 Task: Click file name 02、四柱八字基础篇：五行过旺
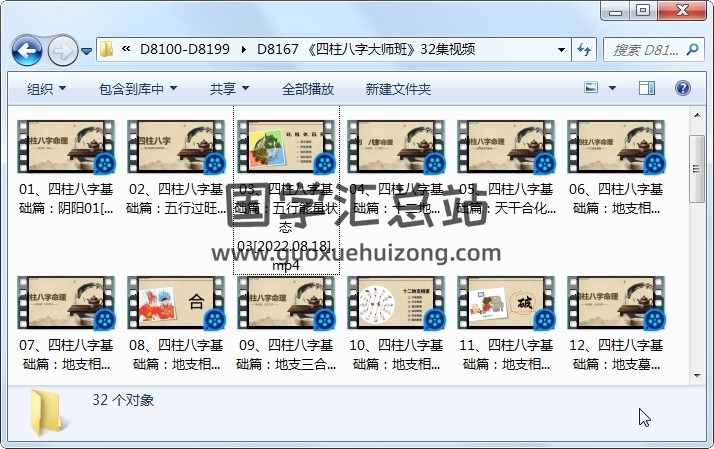[176, 199]
